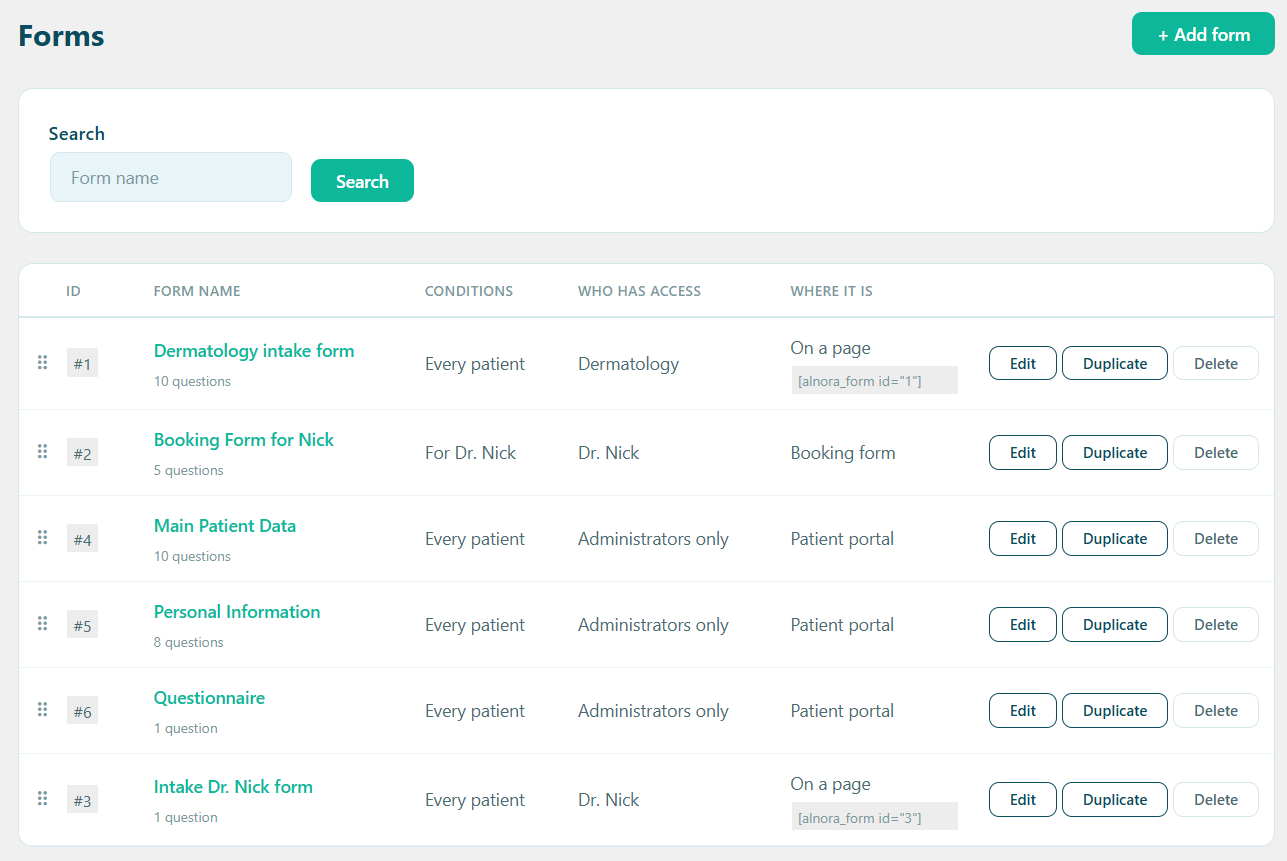Duplicate the Intake Dr. Nick form
Screen dimensions: 1287x861
coord(1115,799)
